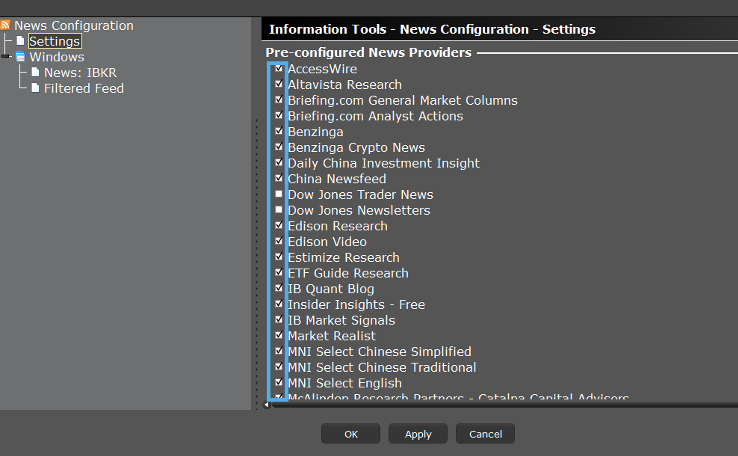Uncheck the AccessWire news provider
This screenshot has width=738, height=456.
click(279, 69)
